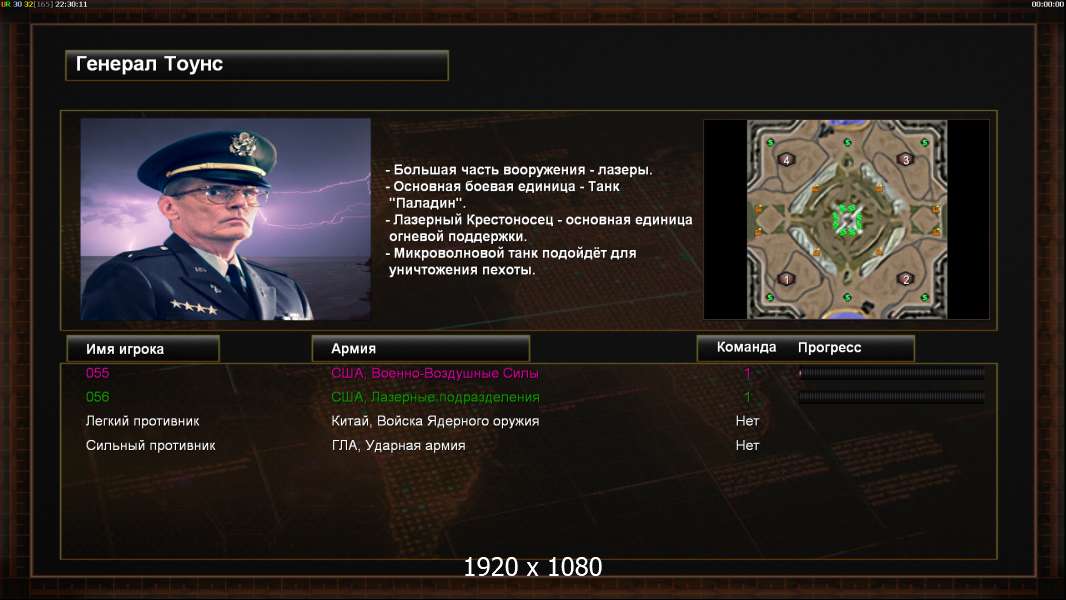The height and width of the screenshot is (600, 1066).
Task: Click the top-center green supply icon on minimap
Action: pyautogui.click(x=847, y=143)
